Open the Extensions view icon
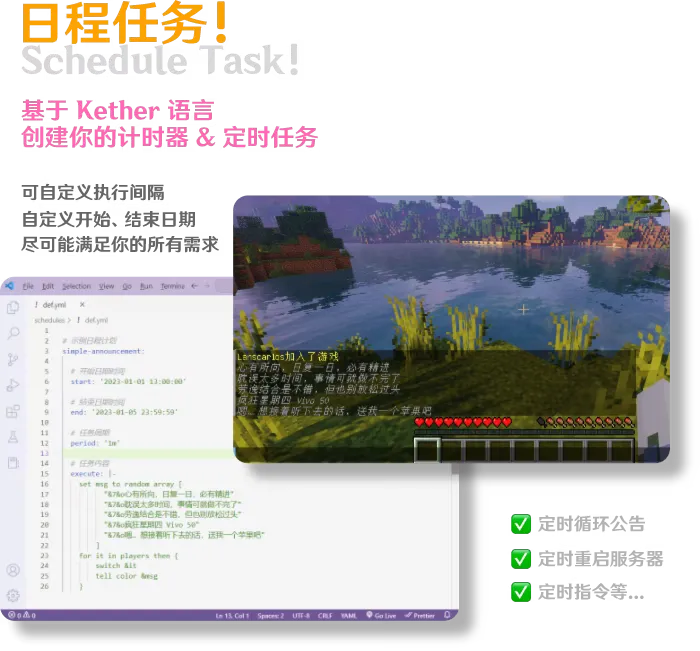Screen dimensions: 700x651 [13, 411]
